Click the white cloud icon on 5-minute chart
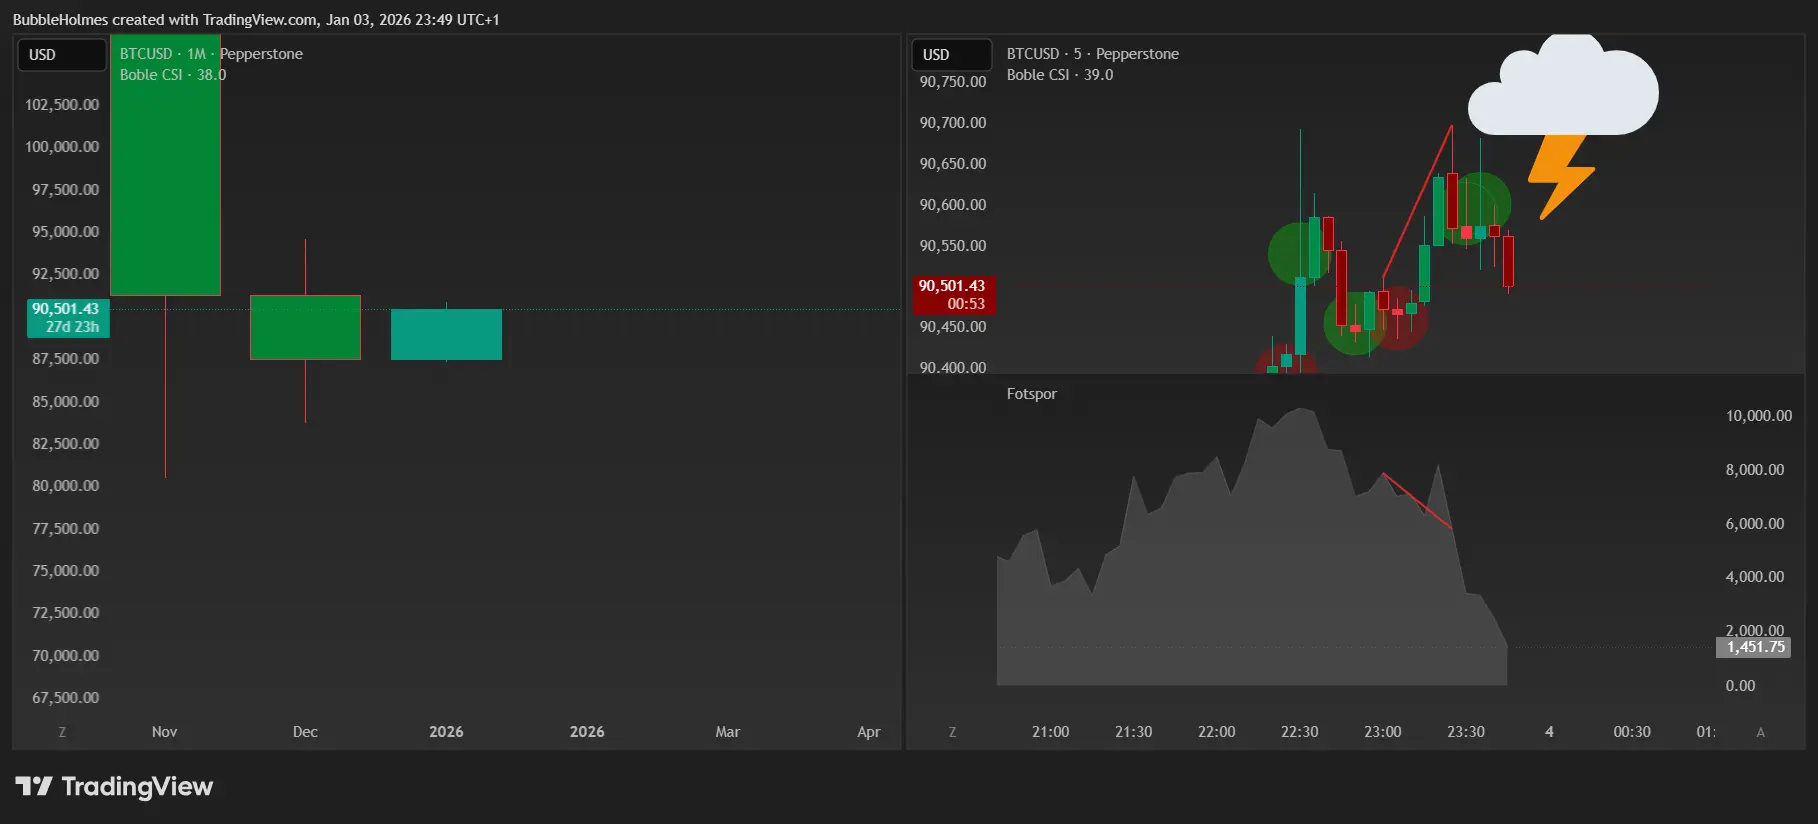This screenshot has width=1818, height=824. point(1562,86)
